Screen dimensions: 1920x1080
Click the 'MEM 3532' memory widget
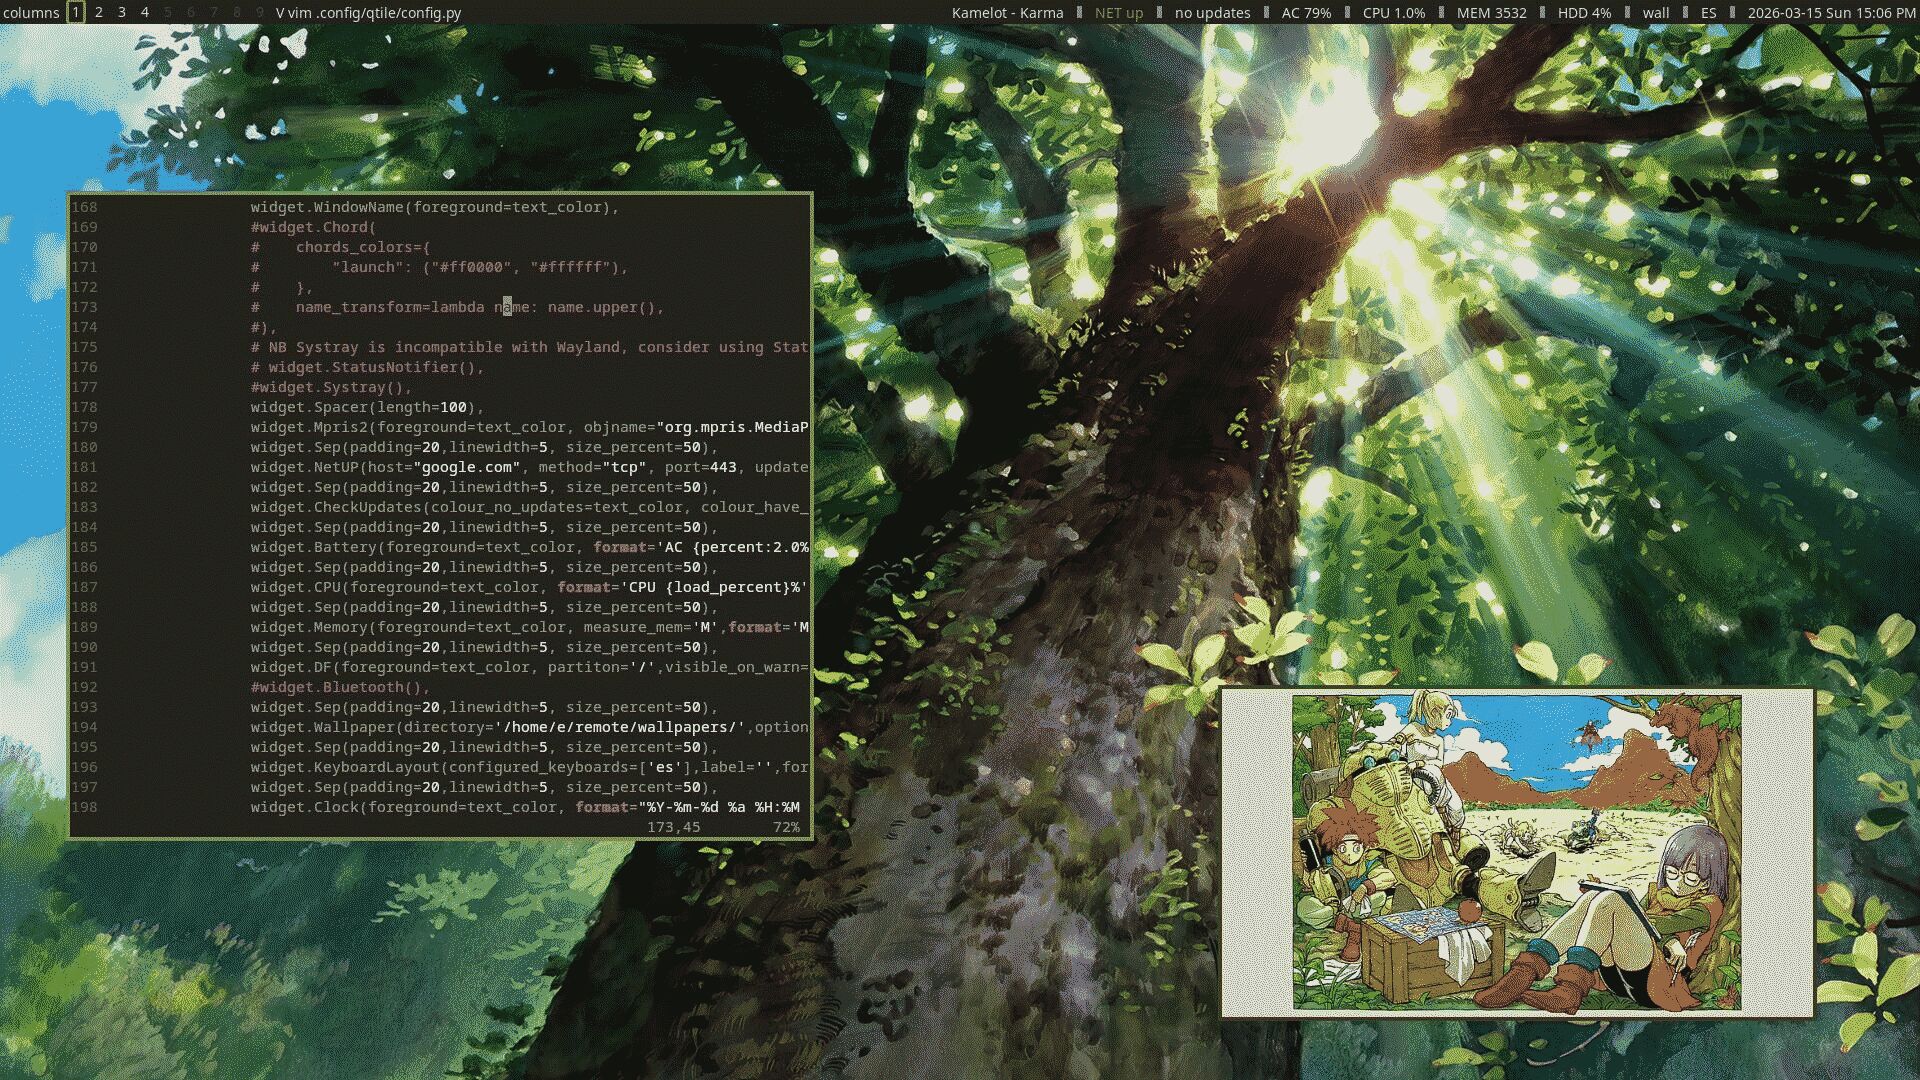(x=1491, y=13)
